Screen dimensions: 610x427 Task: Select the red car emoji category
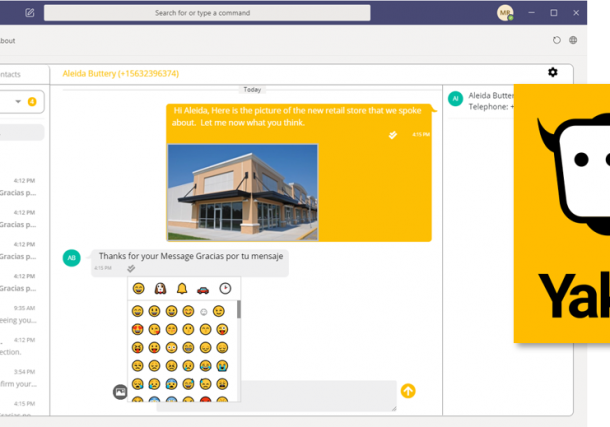pyautogui.click(x=203, y=289)
